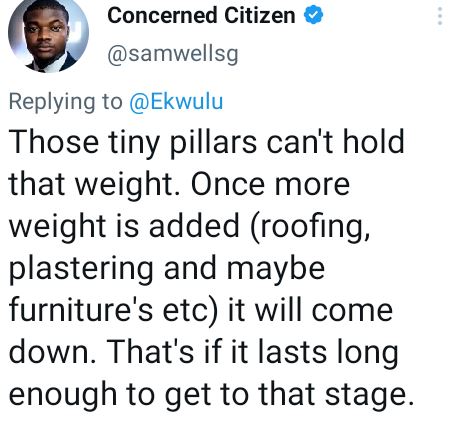Open the Concerned Citizen display name
Screen dimensions: 463x424
click(x=201, y=15)
